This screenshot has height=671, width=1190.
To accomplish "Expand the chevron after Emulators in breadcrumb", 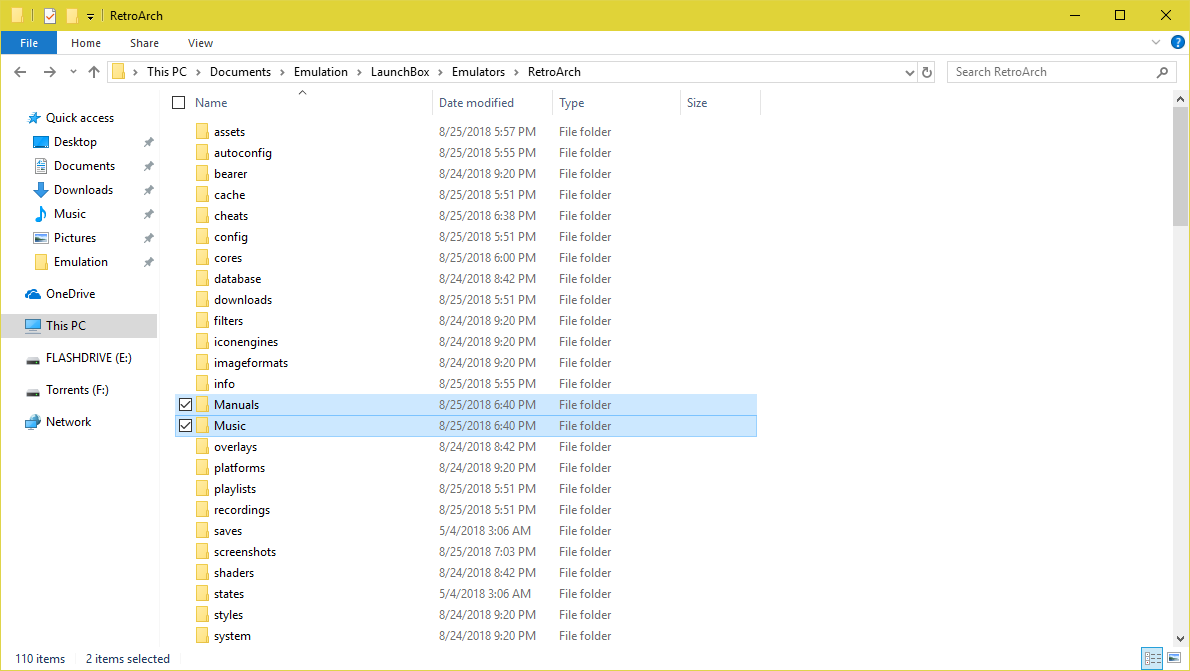I will (x=516, y=72).
